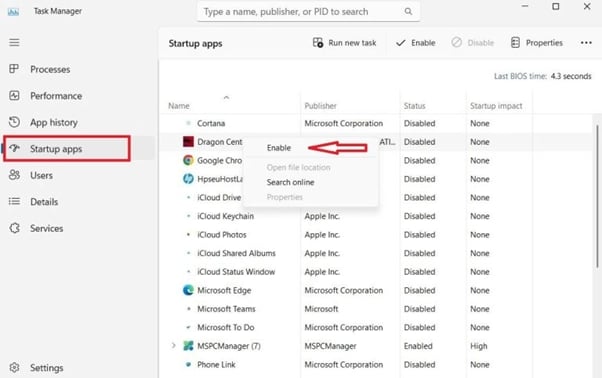Click the Dragon Center app icon

188,142
